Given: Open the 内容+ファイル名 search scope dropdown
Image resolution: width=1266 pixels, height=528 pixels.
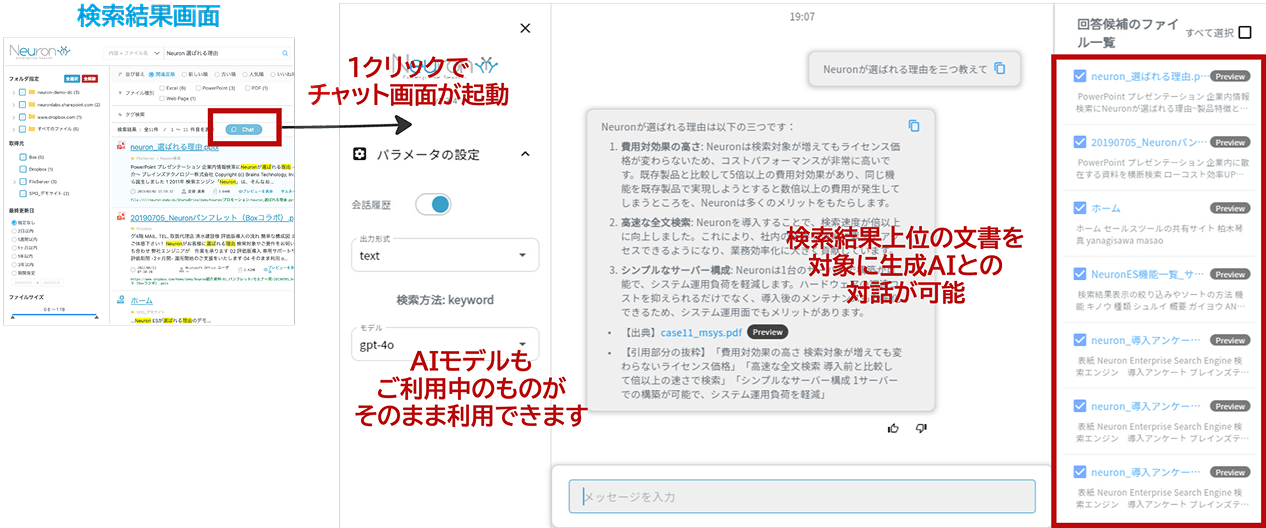Looking at the screenshot, I should point(132,53).
